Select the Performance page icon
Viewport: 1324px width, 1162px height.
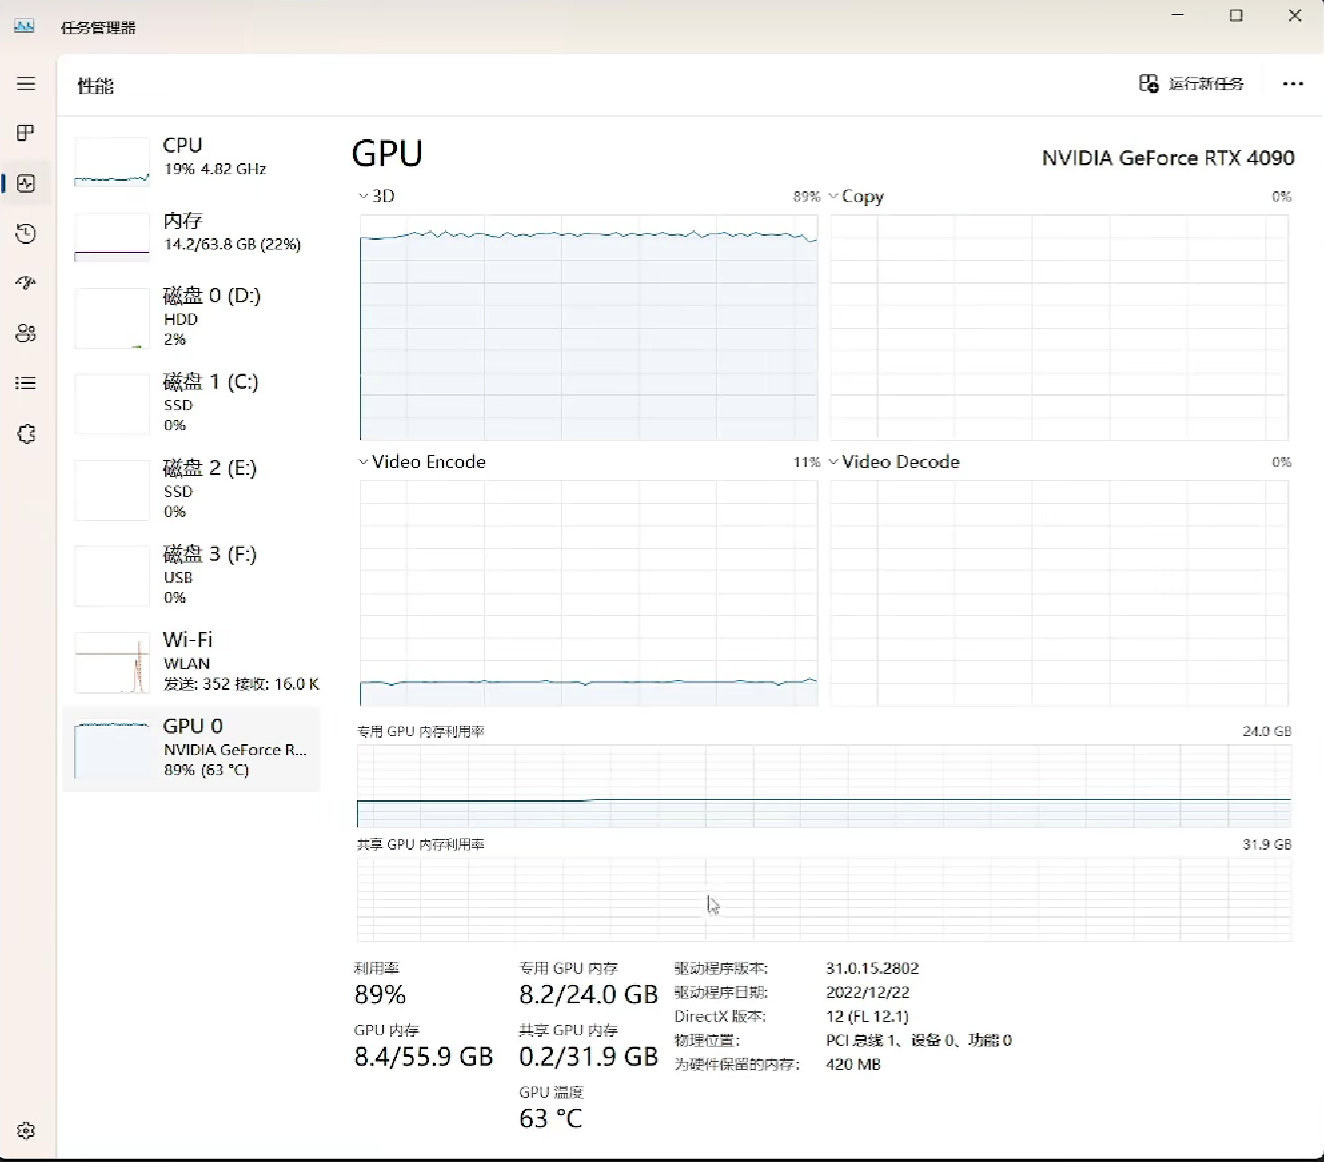pos(26,183)
